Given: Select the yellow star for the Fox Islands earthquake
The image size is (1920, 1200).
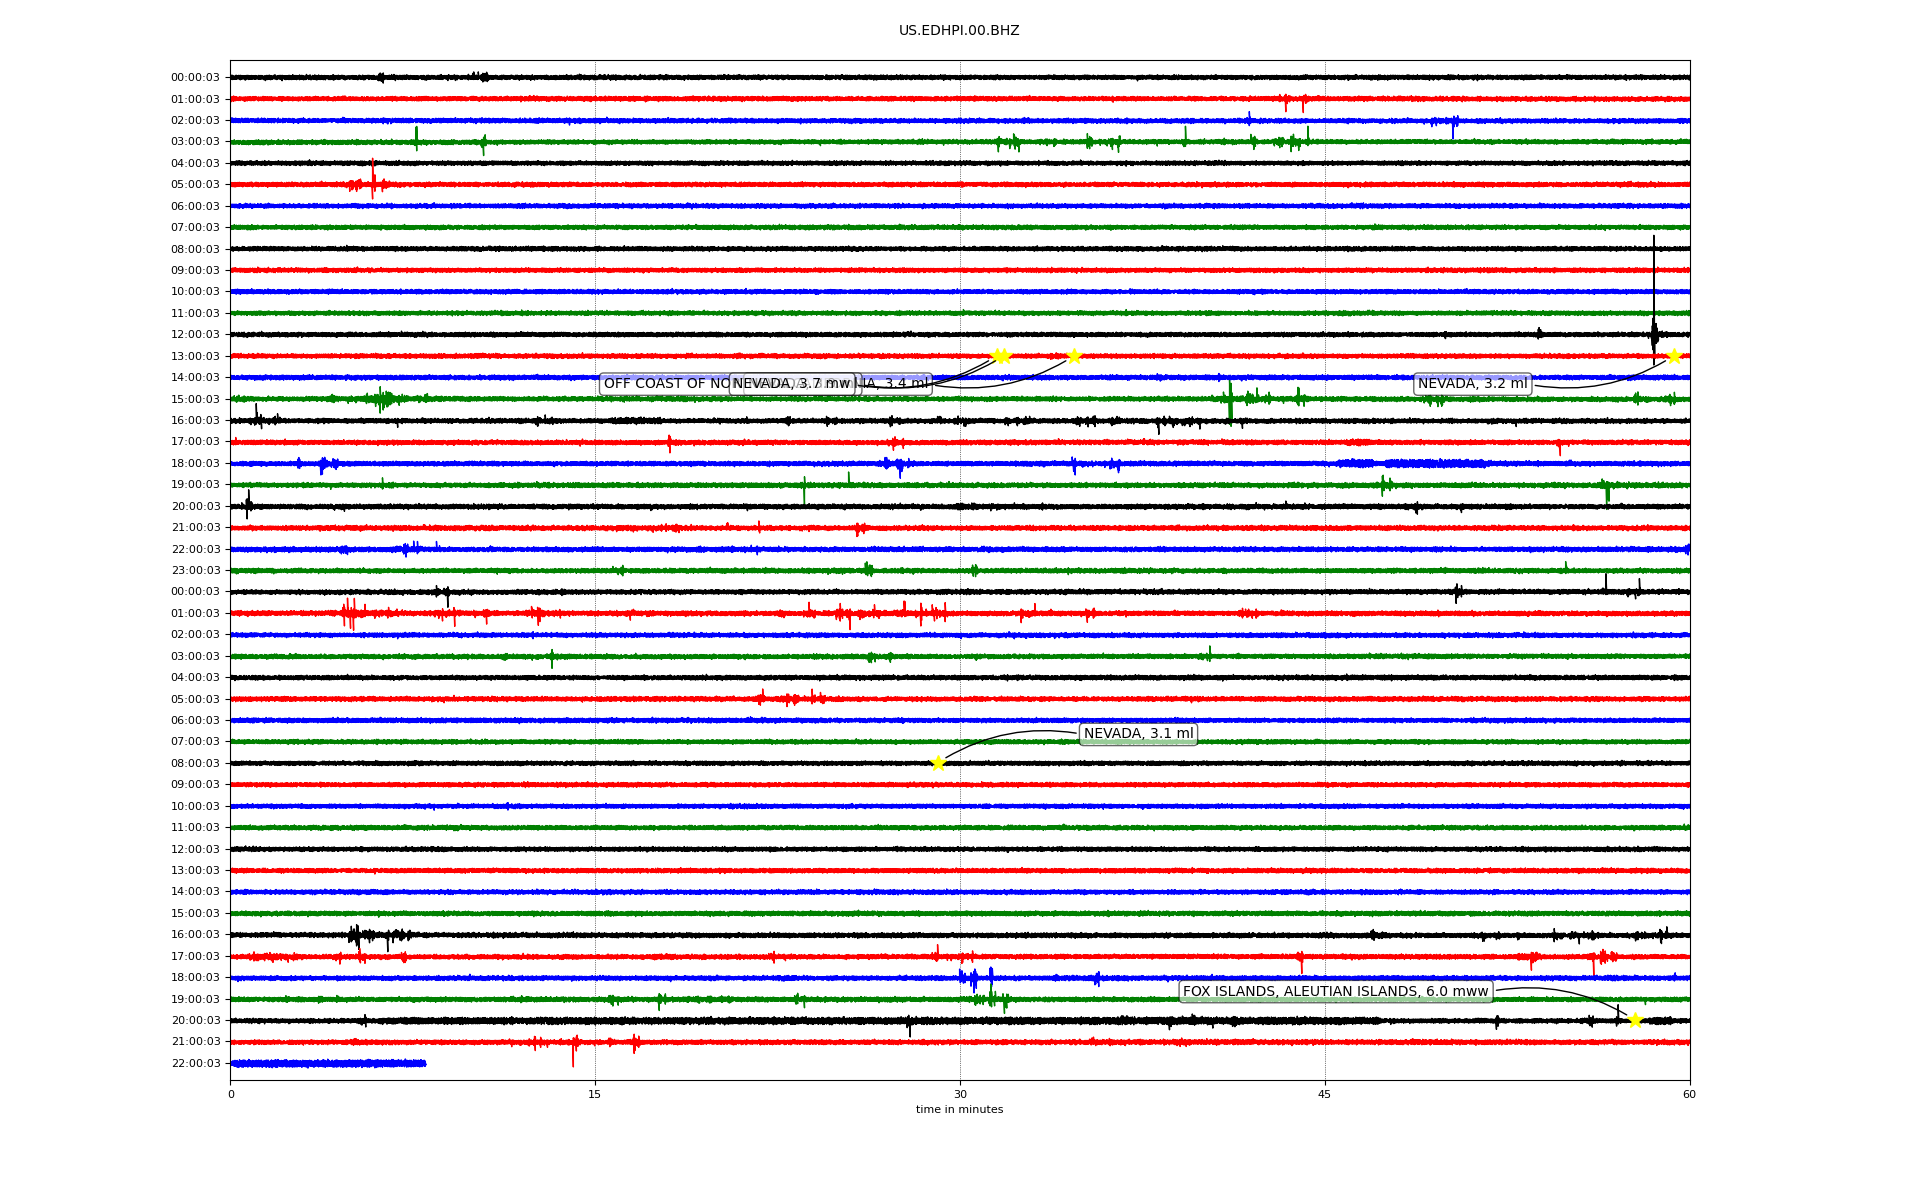Looking at the screenshot, I should click(x=1635, y=1020).
